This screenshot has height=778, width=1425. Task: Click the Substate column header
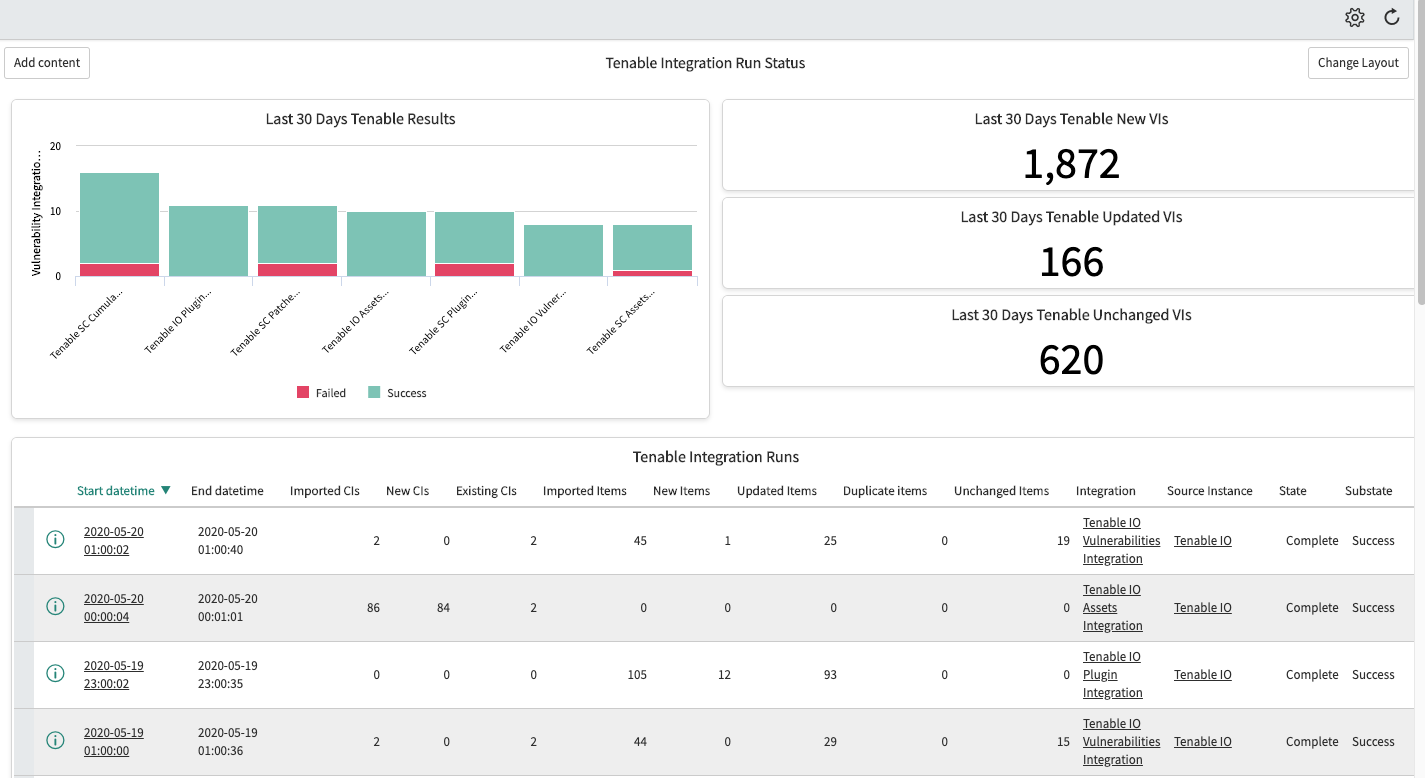coord(1369,491)
